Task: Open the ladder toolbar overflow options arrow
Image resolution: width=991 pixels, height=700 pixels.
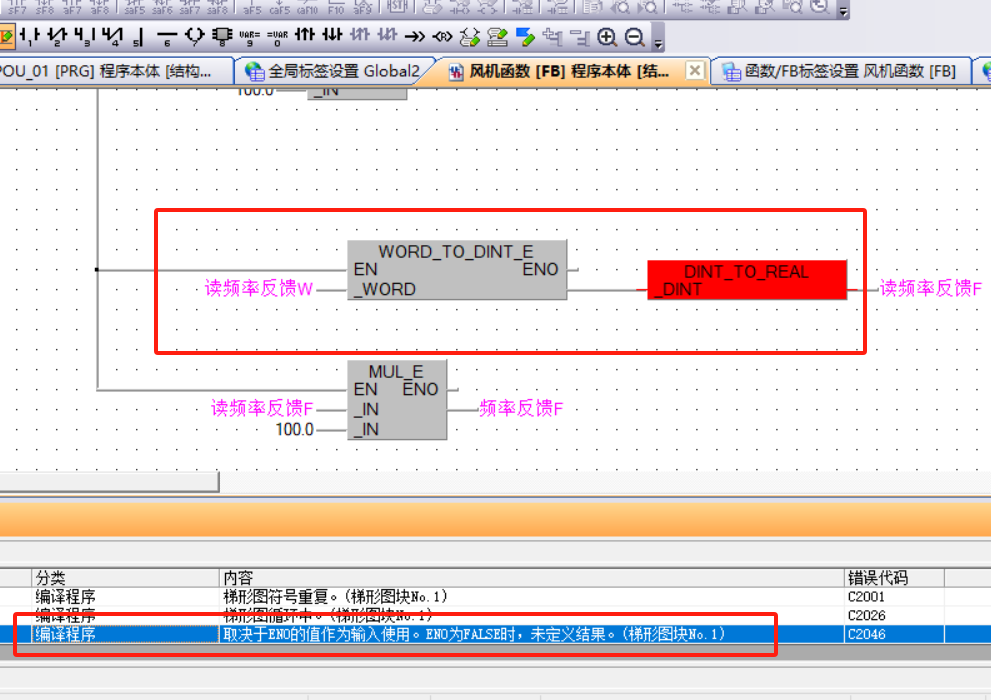Action: pyautogui.click(x=657, y=42)
